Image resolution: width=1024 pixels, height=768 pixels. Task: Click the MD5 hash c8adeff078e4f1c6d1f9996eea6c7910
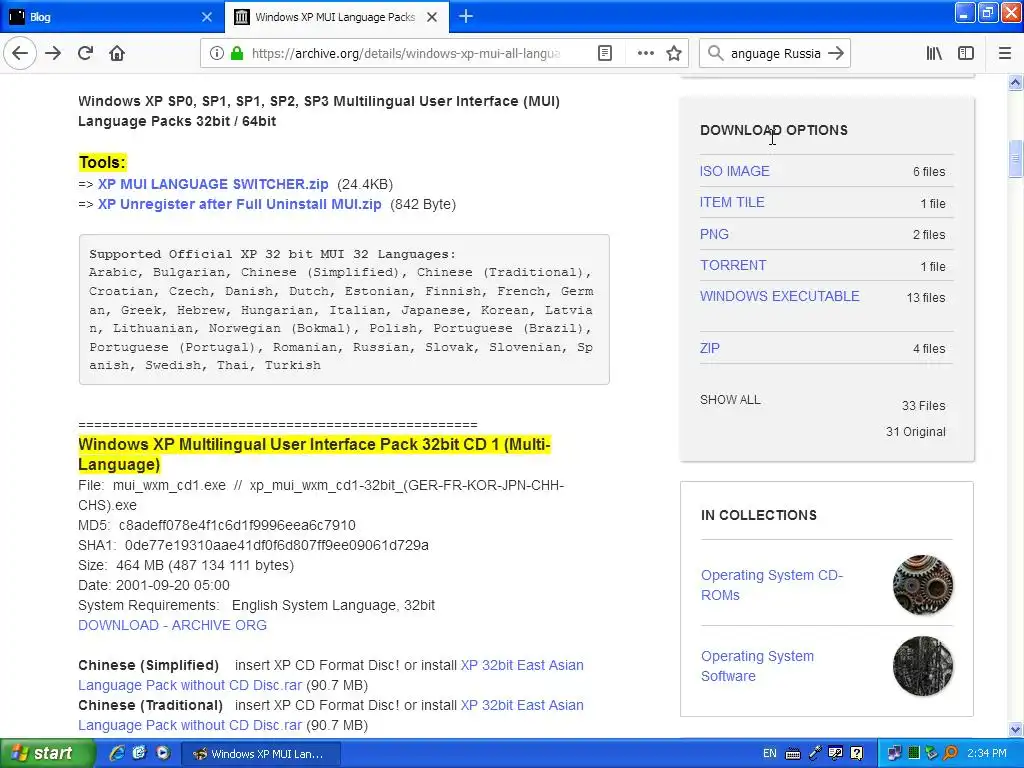[237, 525]
